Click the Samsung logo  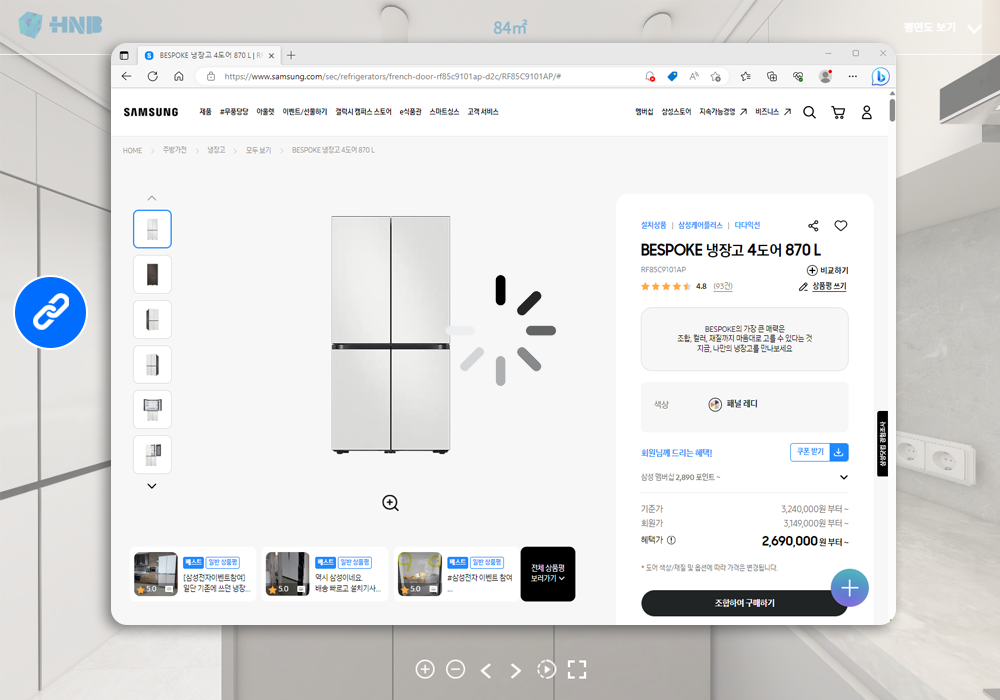click(151, 112)
